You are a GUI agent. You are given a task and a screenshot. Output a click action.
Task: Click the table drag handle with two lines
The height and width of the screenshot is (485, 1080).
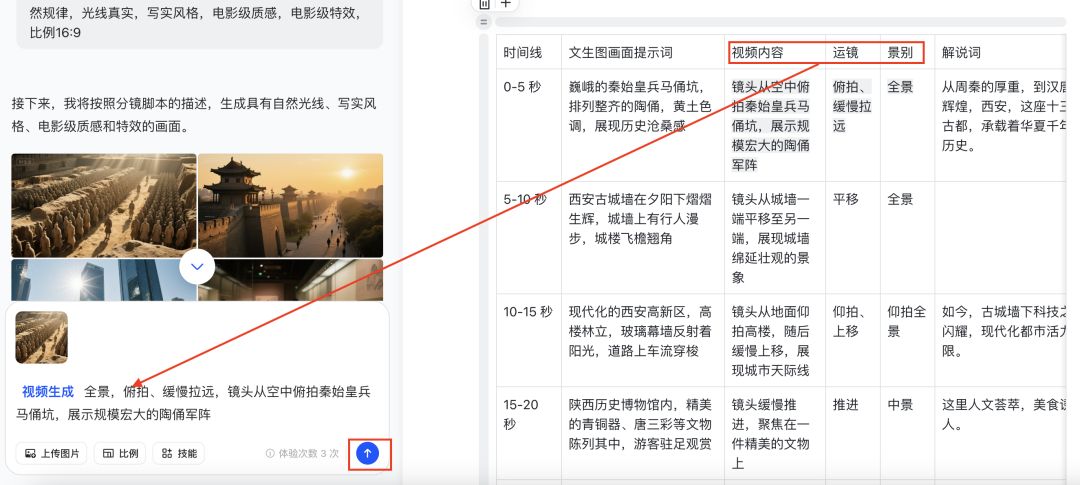[x=484, y=23]
